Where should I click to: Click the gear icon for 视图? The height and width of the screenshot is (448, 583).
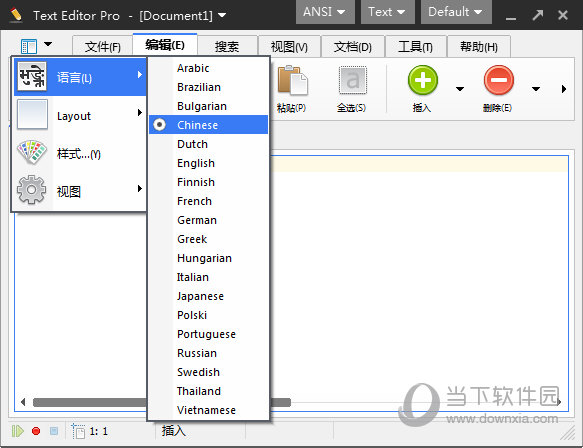(x=32, y=190)
